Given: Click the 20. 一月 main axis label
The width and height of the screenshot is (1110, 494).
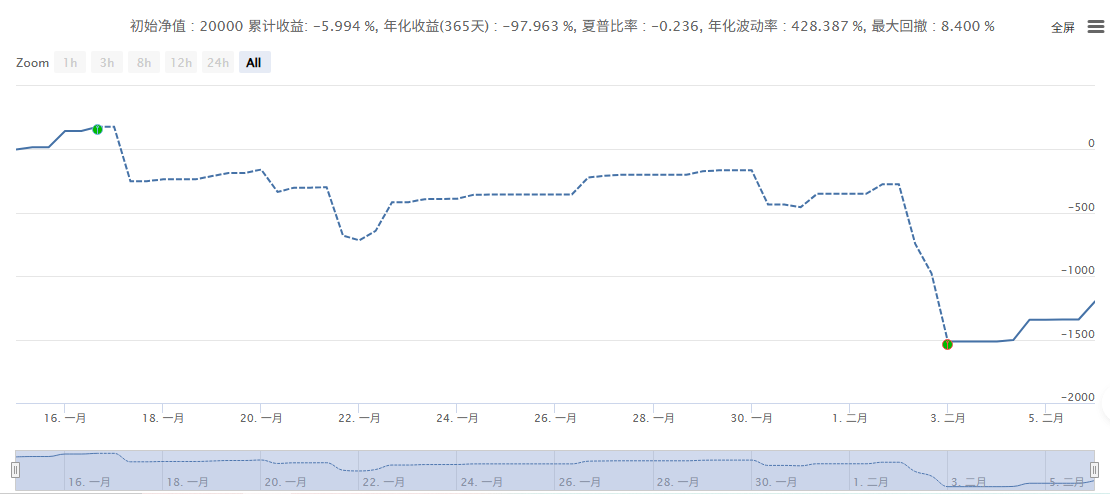Looking at the screenshot, I should click(261, 418).
